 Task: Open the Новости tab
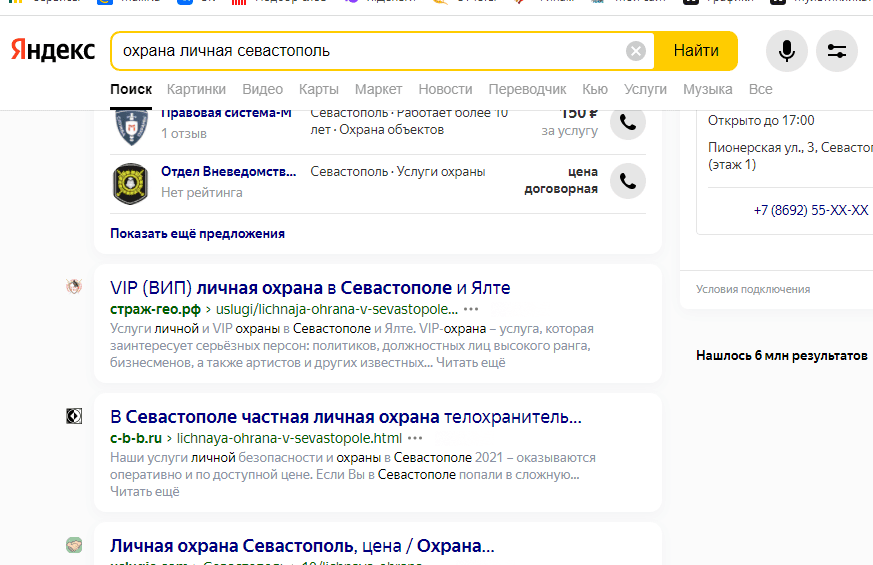pyautogui.click(x=445, y=89)
